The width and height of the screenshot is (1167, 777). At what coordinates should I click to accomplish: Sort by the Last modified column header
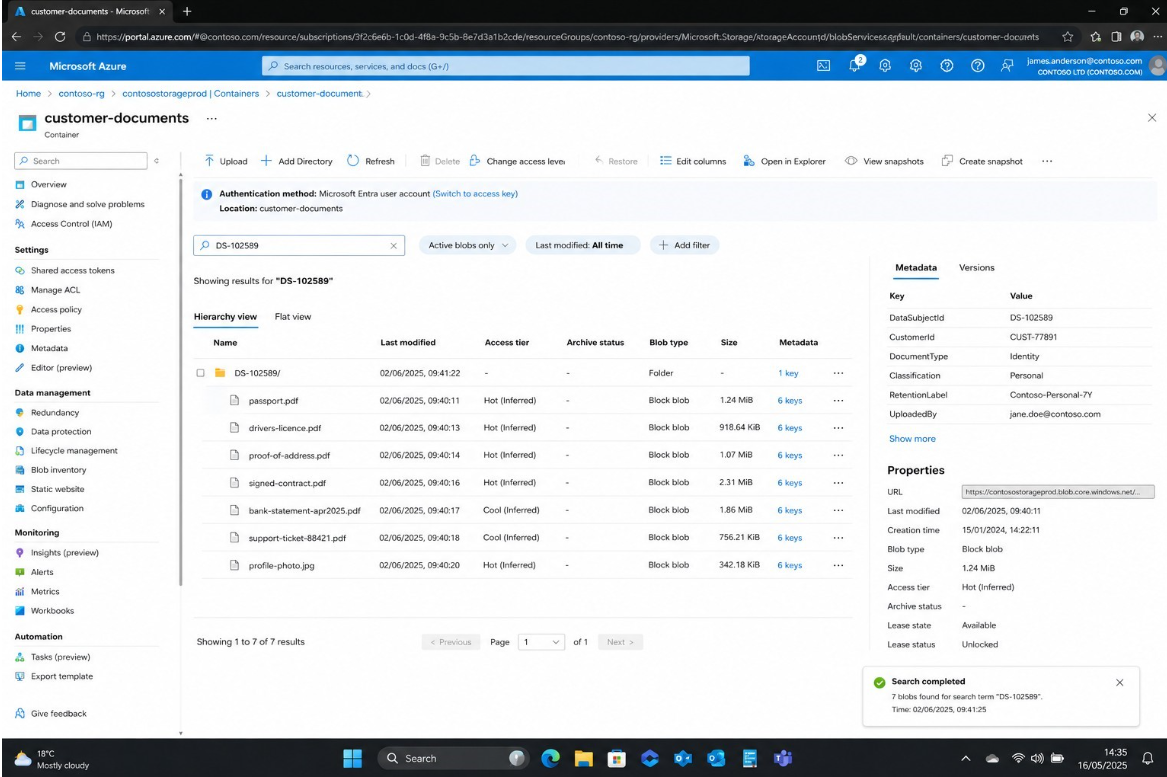pyautogui.click(x=407, y=342)
